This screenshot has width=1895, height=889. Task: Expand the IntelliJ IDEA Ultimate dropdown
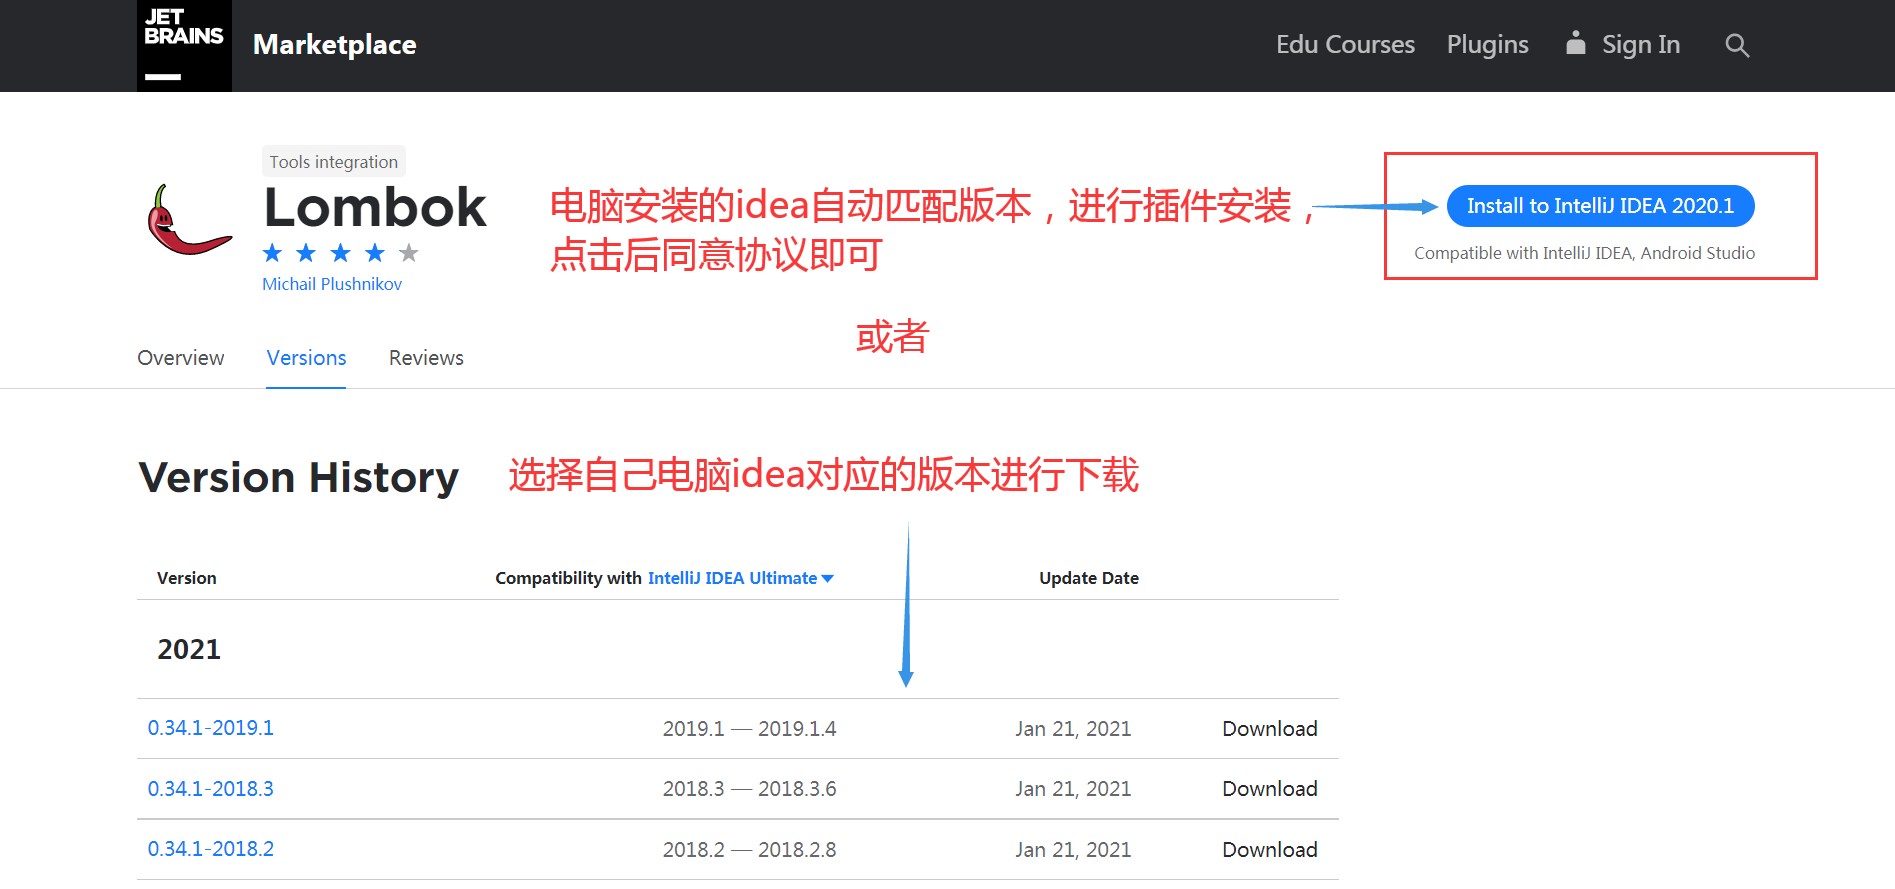tap(741, 578)
